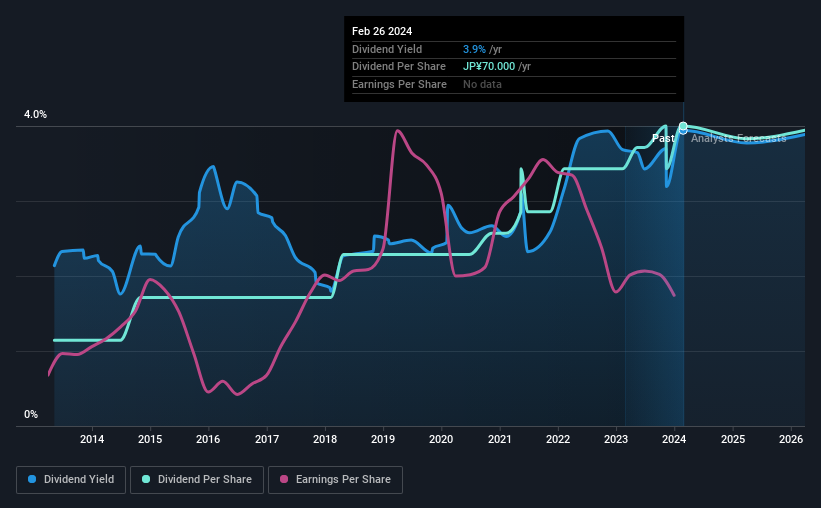
Task: Click 'Earnings Per Share' row label in tooltip
Action: click(x=400, y=84)
